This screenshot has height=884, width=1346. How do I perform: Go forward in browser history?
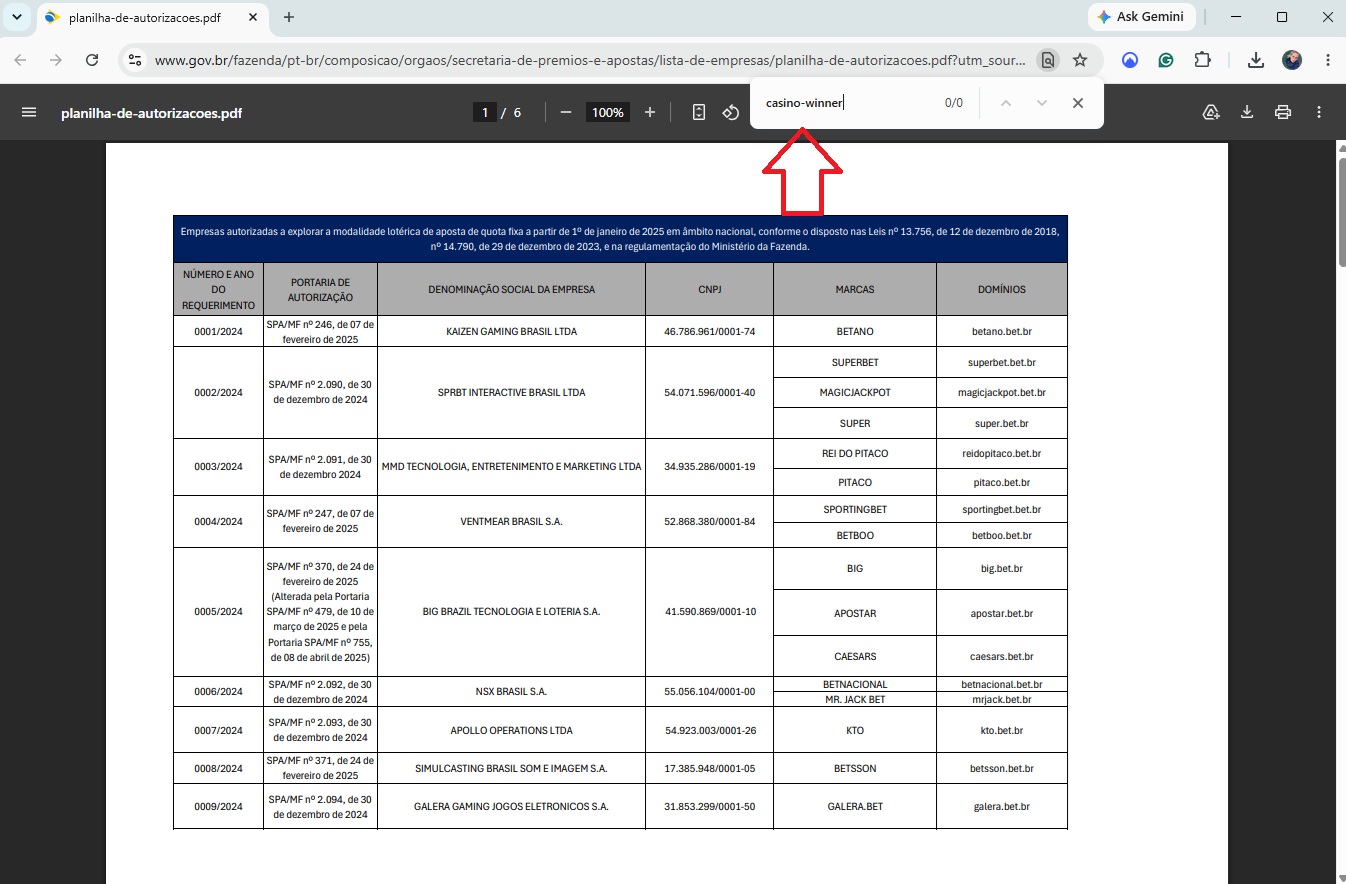point(56,60)
